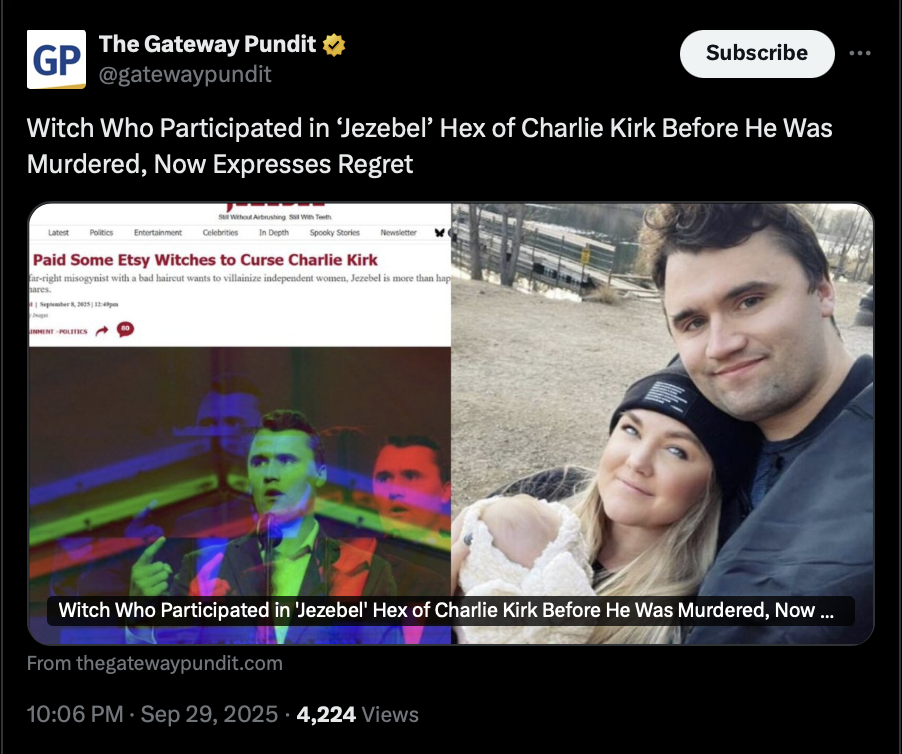902x754 pixels.
Task: Go to the In Depth nav item
Action: pos(274,232)
